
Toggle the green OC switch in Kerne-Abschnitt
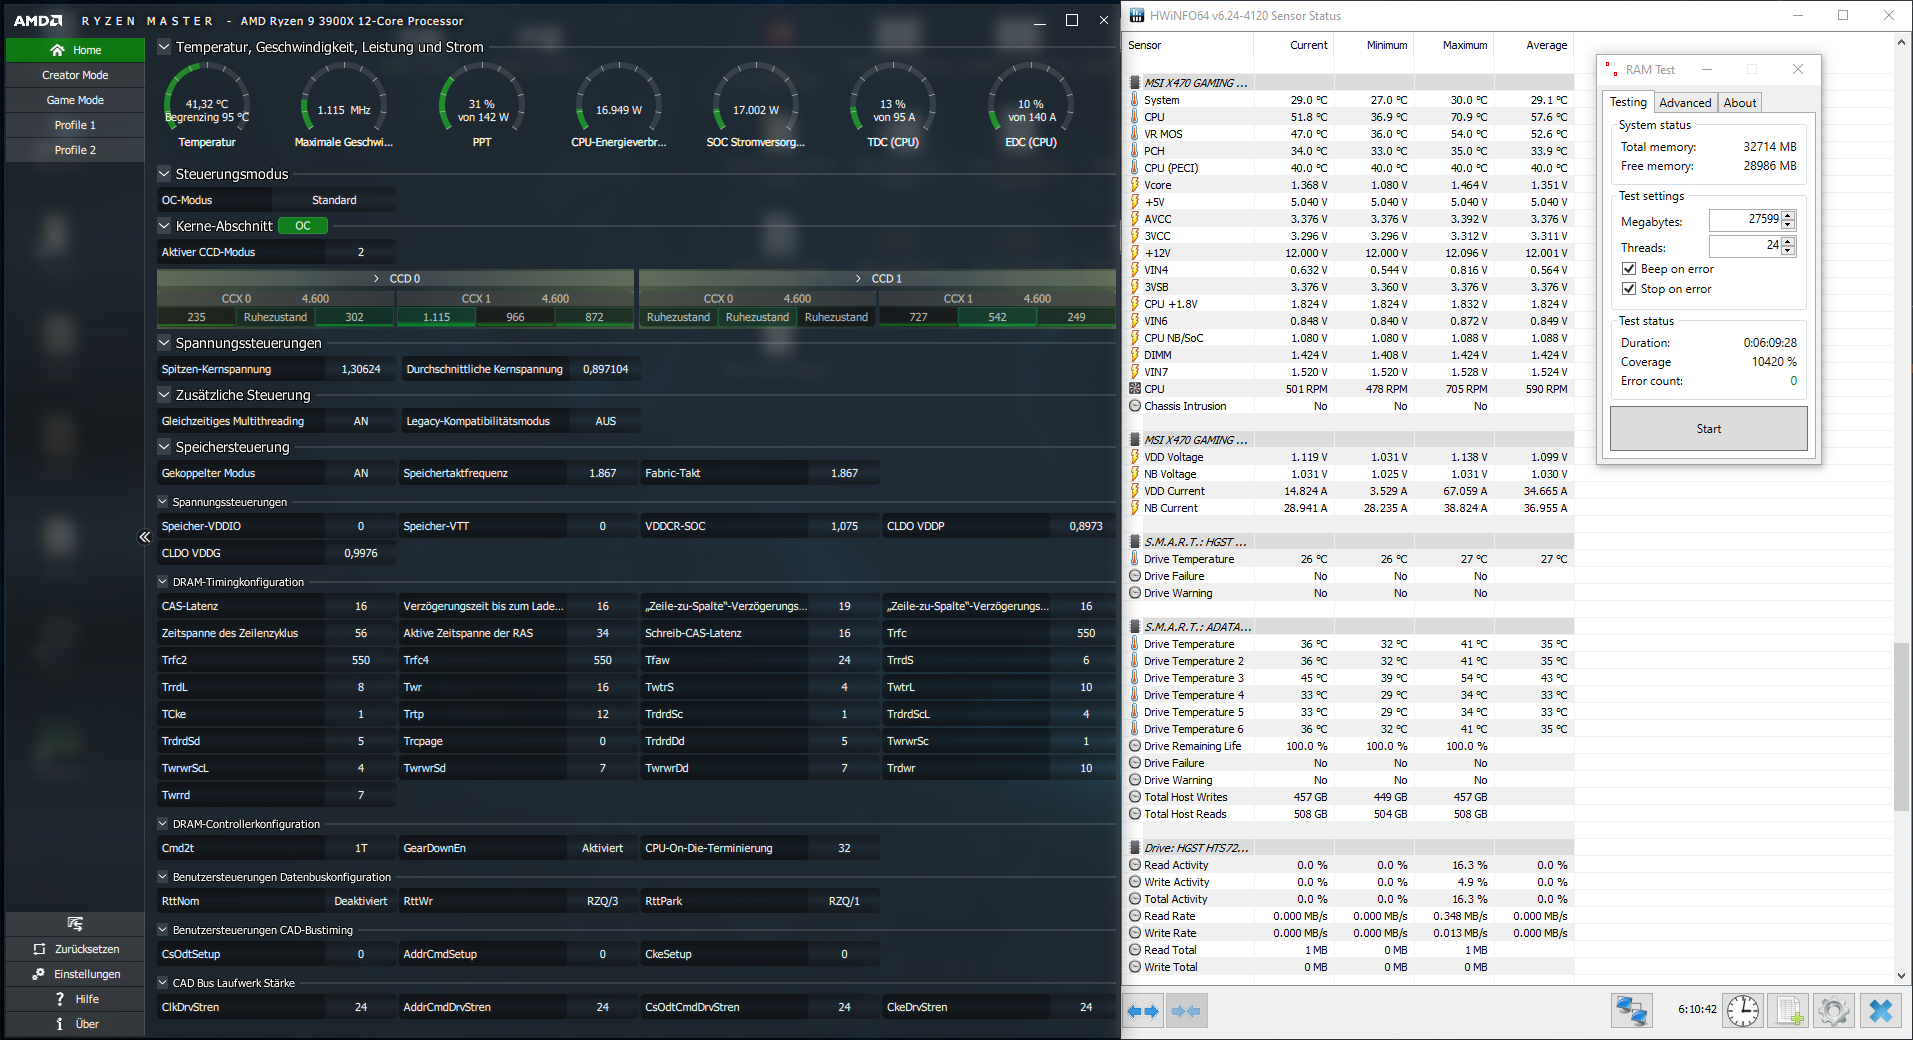[302, 226]
